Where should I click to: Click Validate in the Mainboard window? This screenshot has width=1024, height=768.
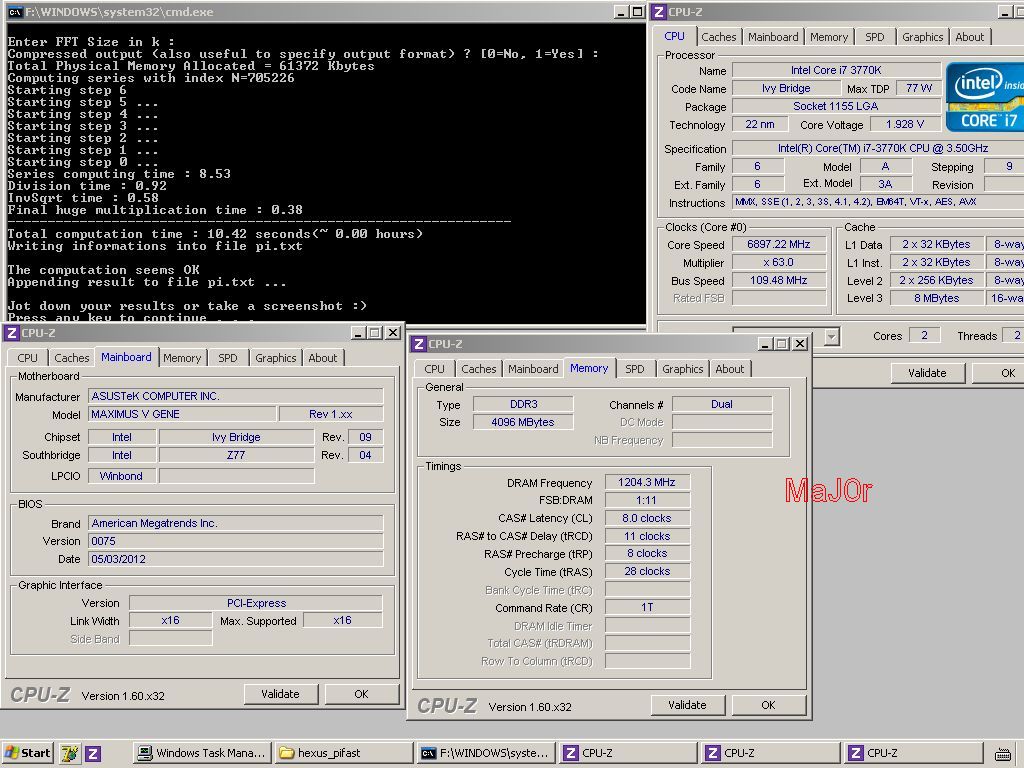point(281,694)
